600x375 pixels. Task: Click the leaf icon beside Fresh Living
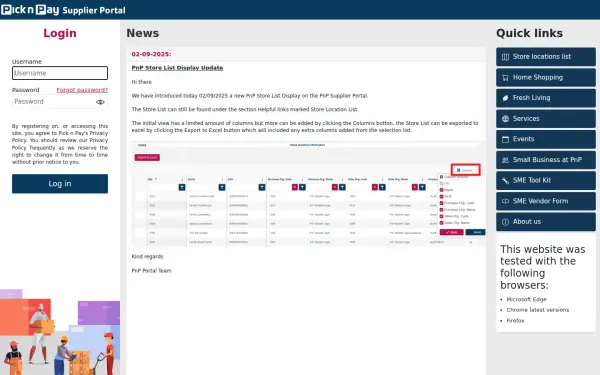point(505,98)
